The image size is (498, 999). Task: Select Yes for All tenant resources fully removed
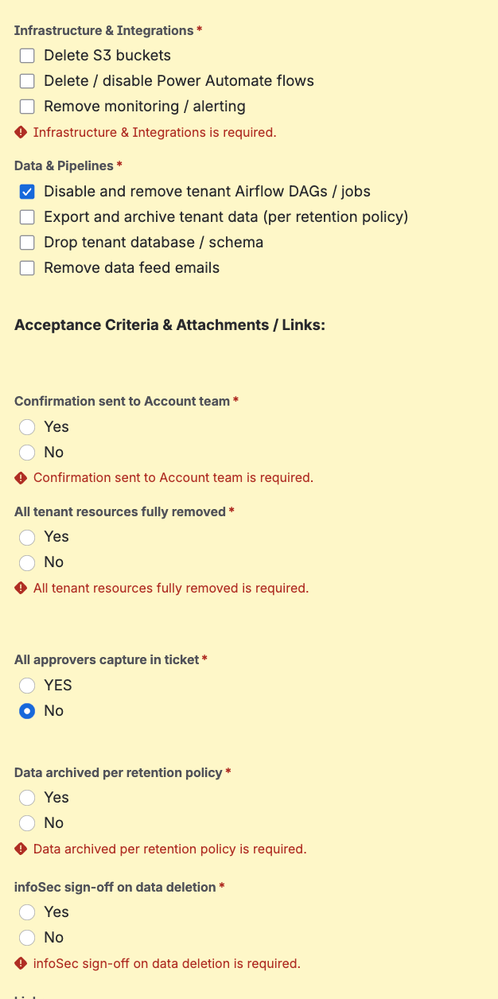27,537
